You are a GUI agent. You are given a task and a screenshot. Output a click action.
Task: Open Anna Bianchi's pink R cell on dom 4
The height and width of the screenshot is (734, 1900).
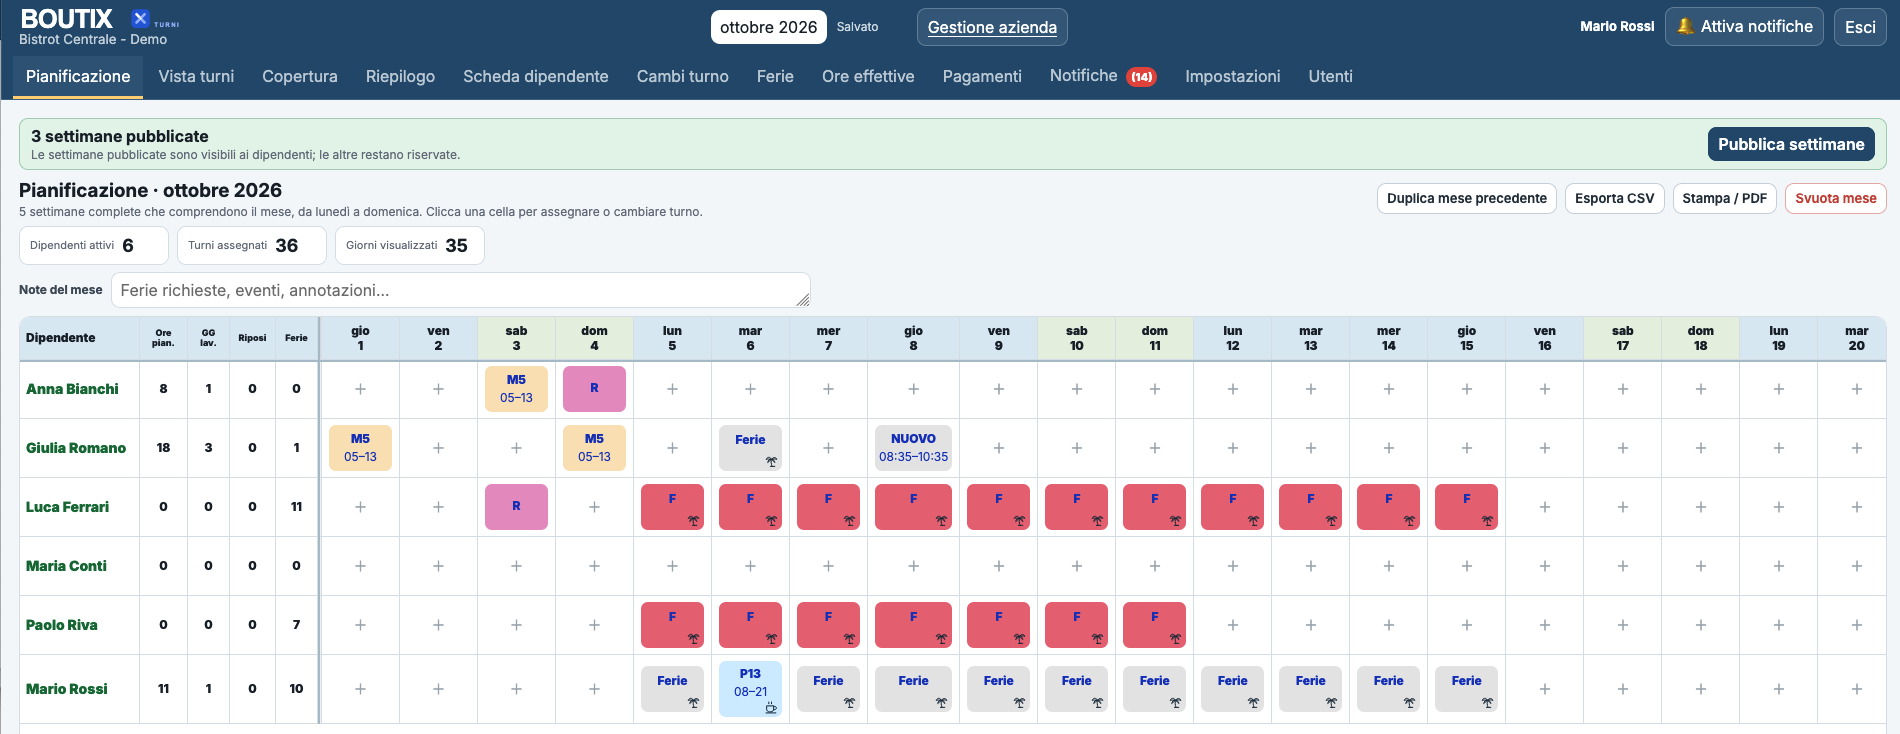pos(594,389)
